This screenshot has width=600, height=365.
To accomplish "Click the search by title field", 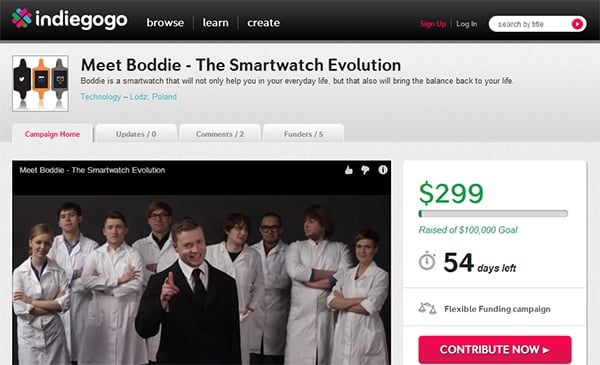I will click(x=532, y=24).
